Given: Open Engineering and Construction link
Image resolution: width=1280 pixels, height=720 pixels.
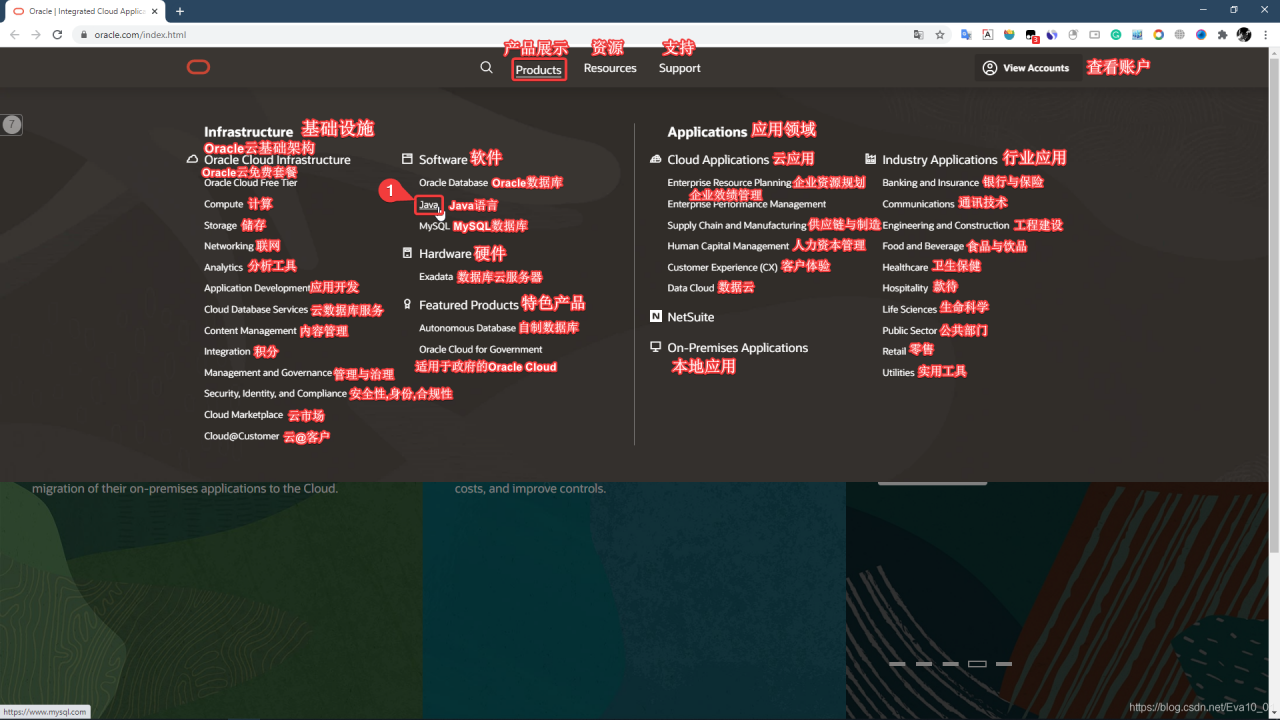Looking at the screenshot, I should pyautogui.click(x=946, y=226).
